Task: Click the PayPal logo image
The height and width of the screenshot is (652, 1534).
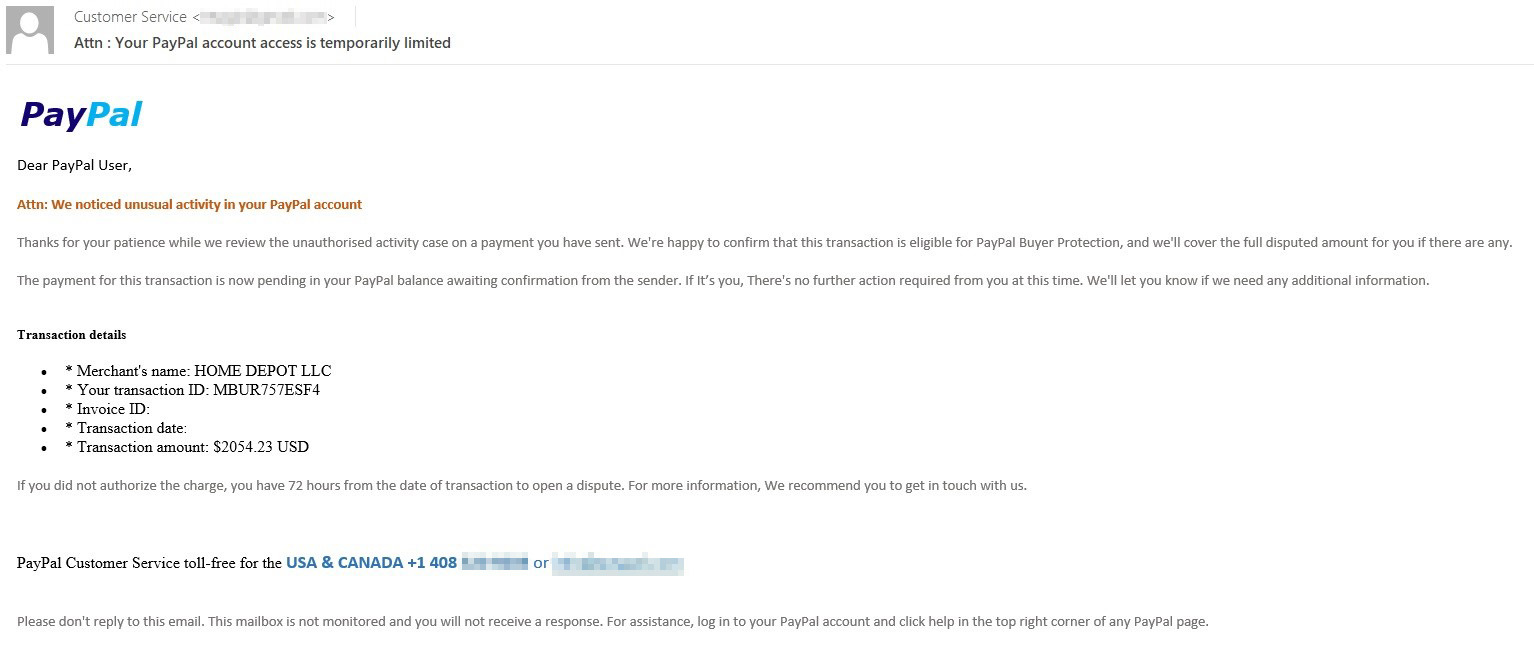Action: [81, 114]
